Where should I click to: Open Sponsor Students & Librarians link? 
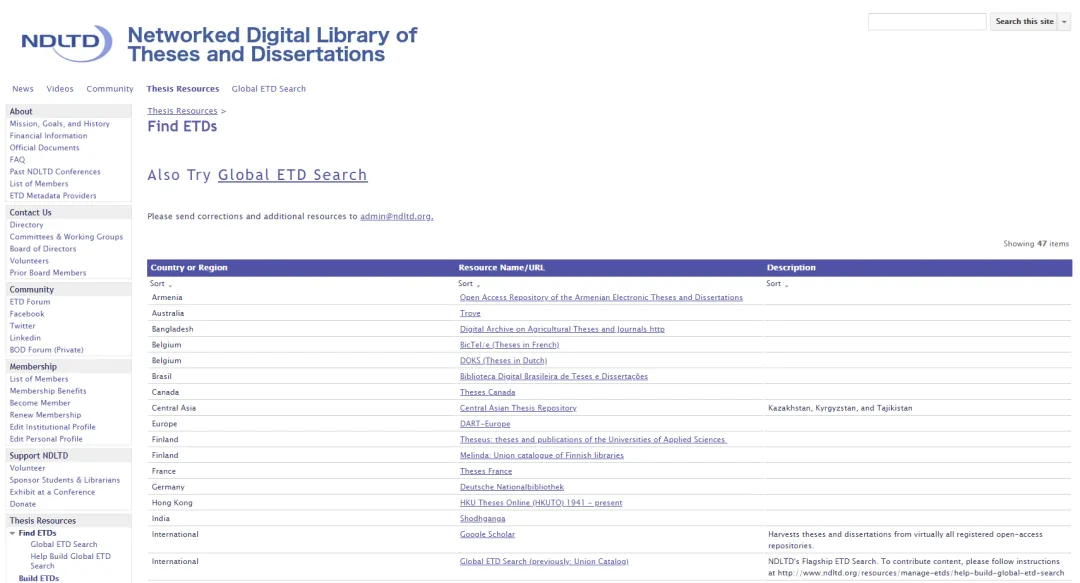(x=65, y=480)
